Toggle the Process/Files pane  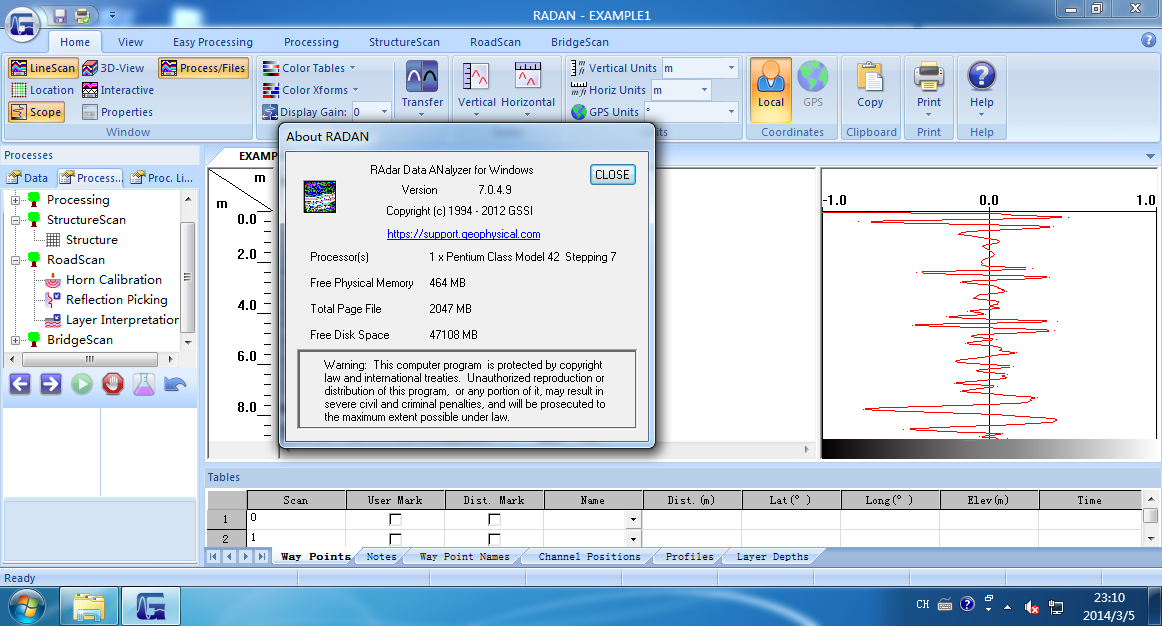203,68
